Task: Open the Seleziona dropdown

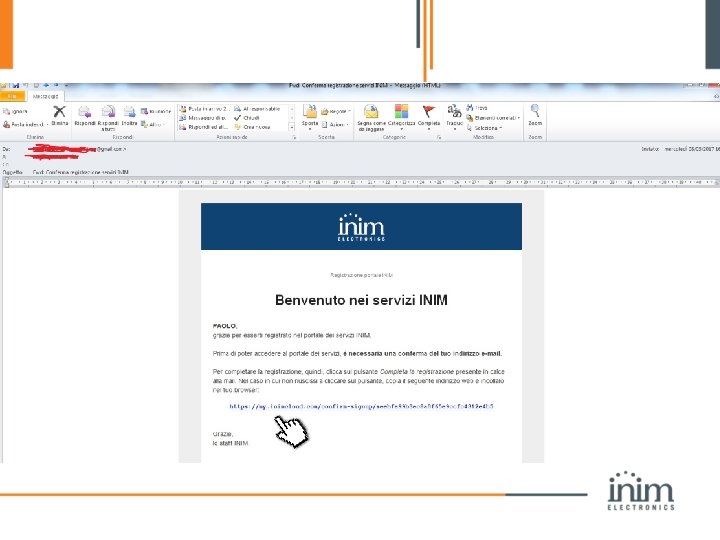Action: pos(484,128)
